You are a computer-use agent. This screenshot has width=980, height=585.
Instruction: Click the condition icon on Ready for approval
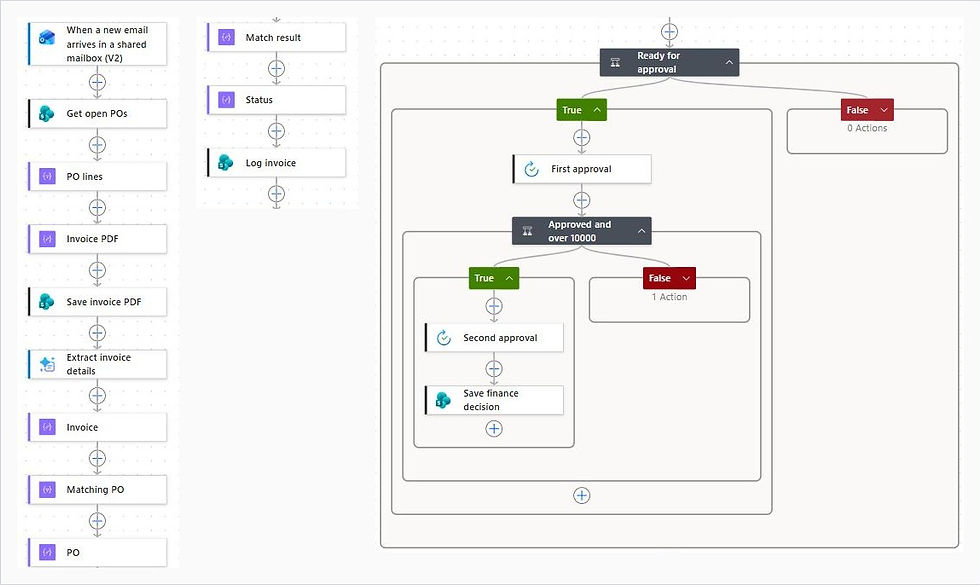[616, 62]
